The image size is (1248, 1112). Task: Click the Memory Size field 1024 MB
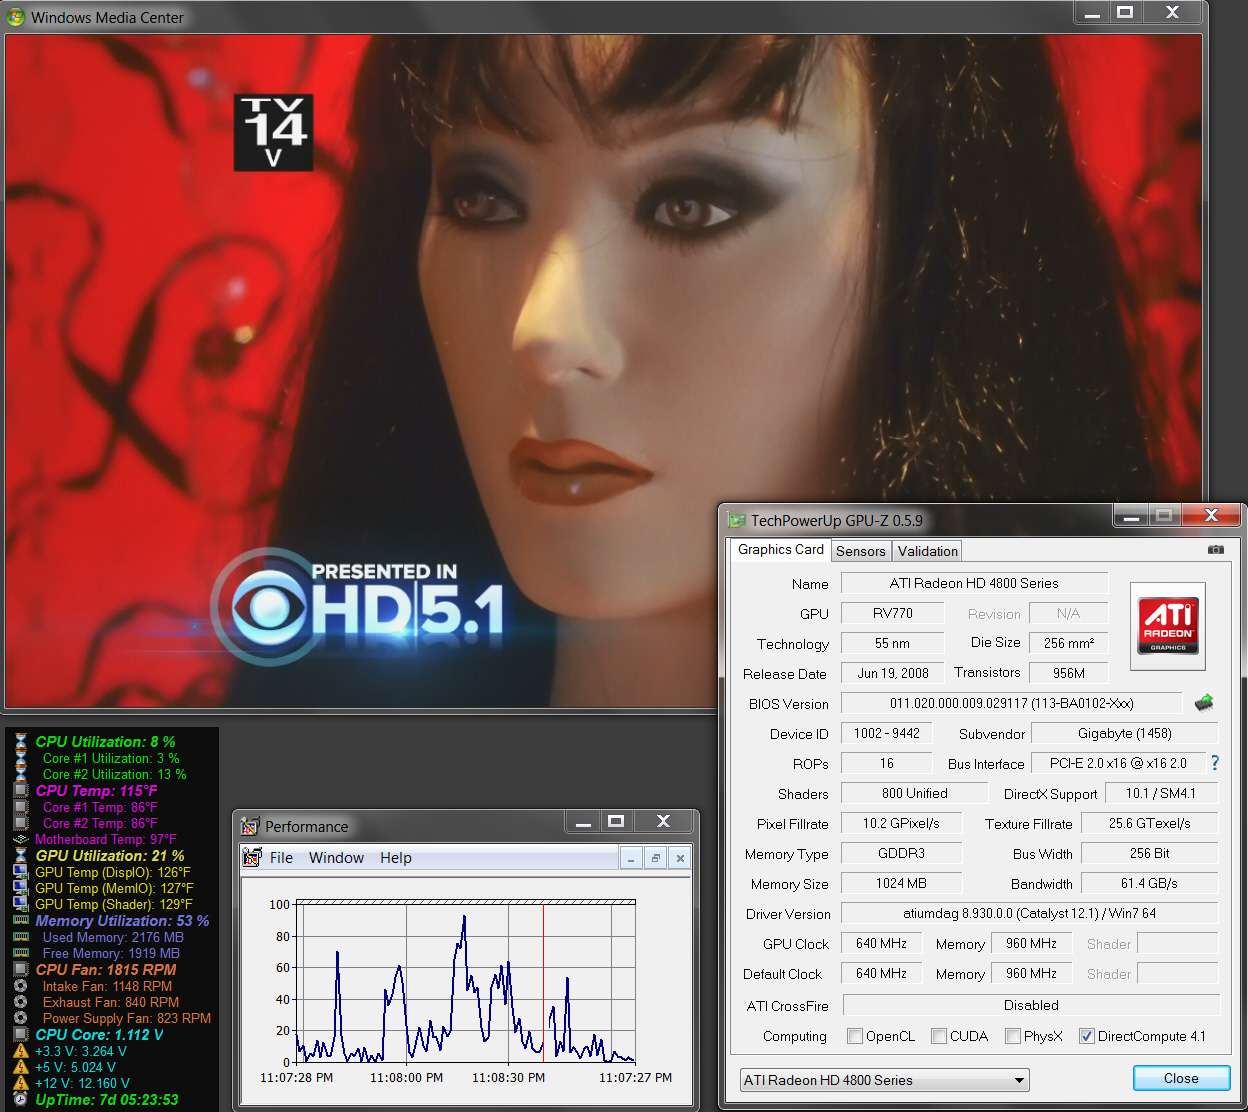coord(901,883)
